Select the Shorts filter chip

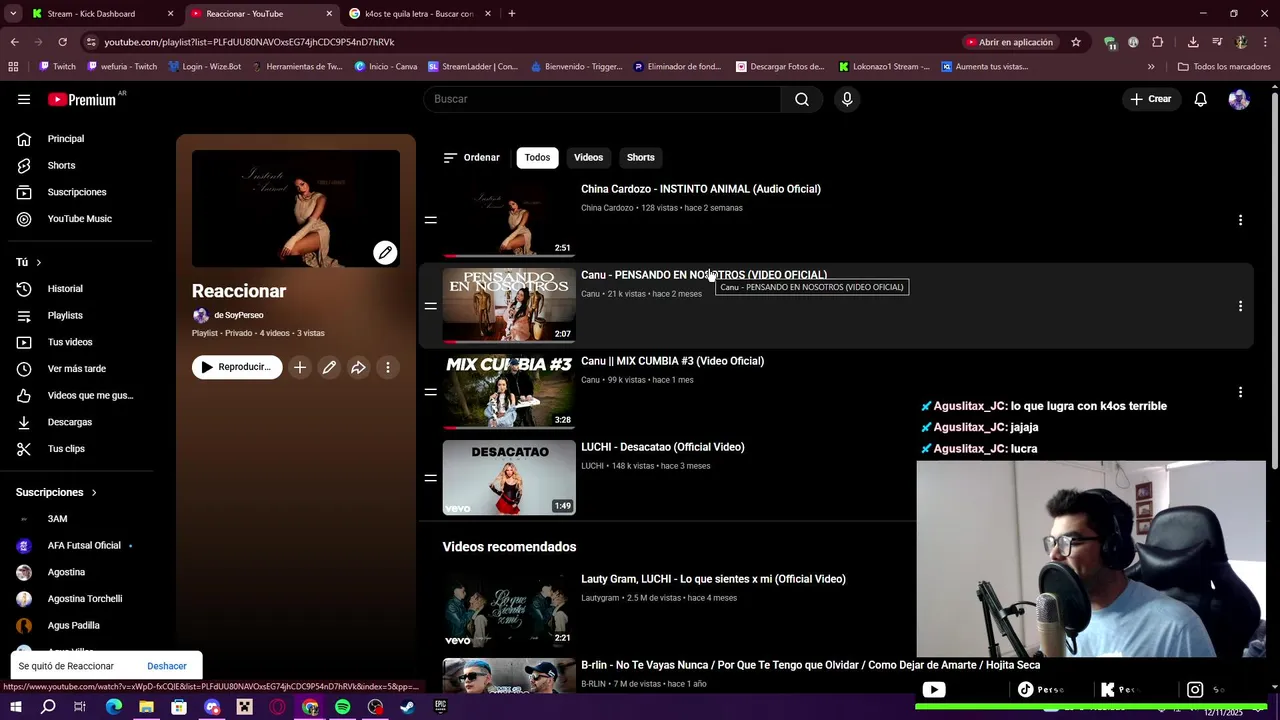640,157
